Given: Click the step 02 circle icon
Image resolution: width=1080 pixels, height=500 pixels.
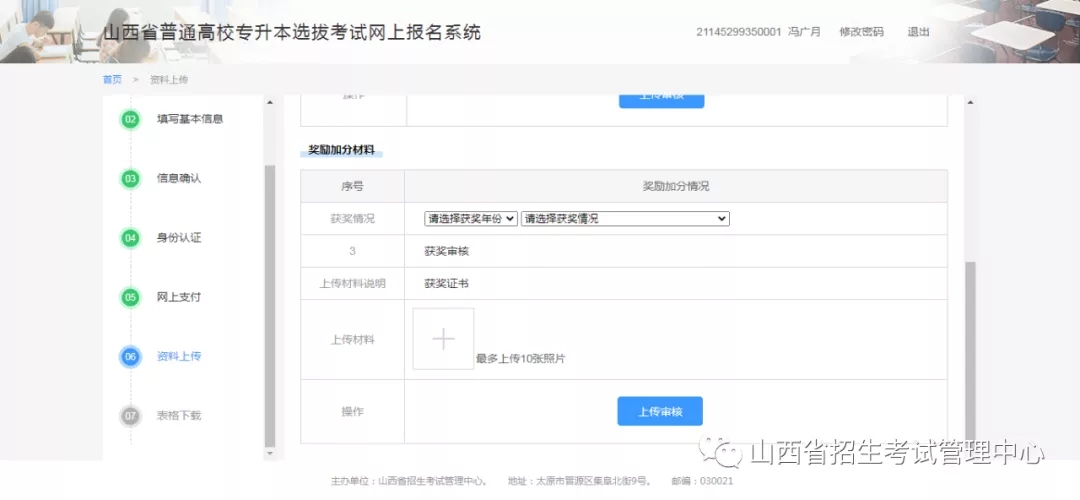Looking at the screenshot, I should (130, 119).
